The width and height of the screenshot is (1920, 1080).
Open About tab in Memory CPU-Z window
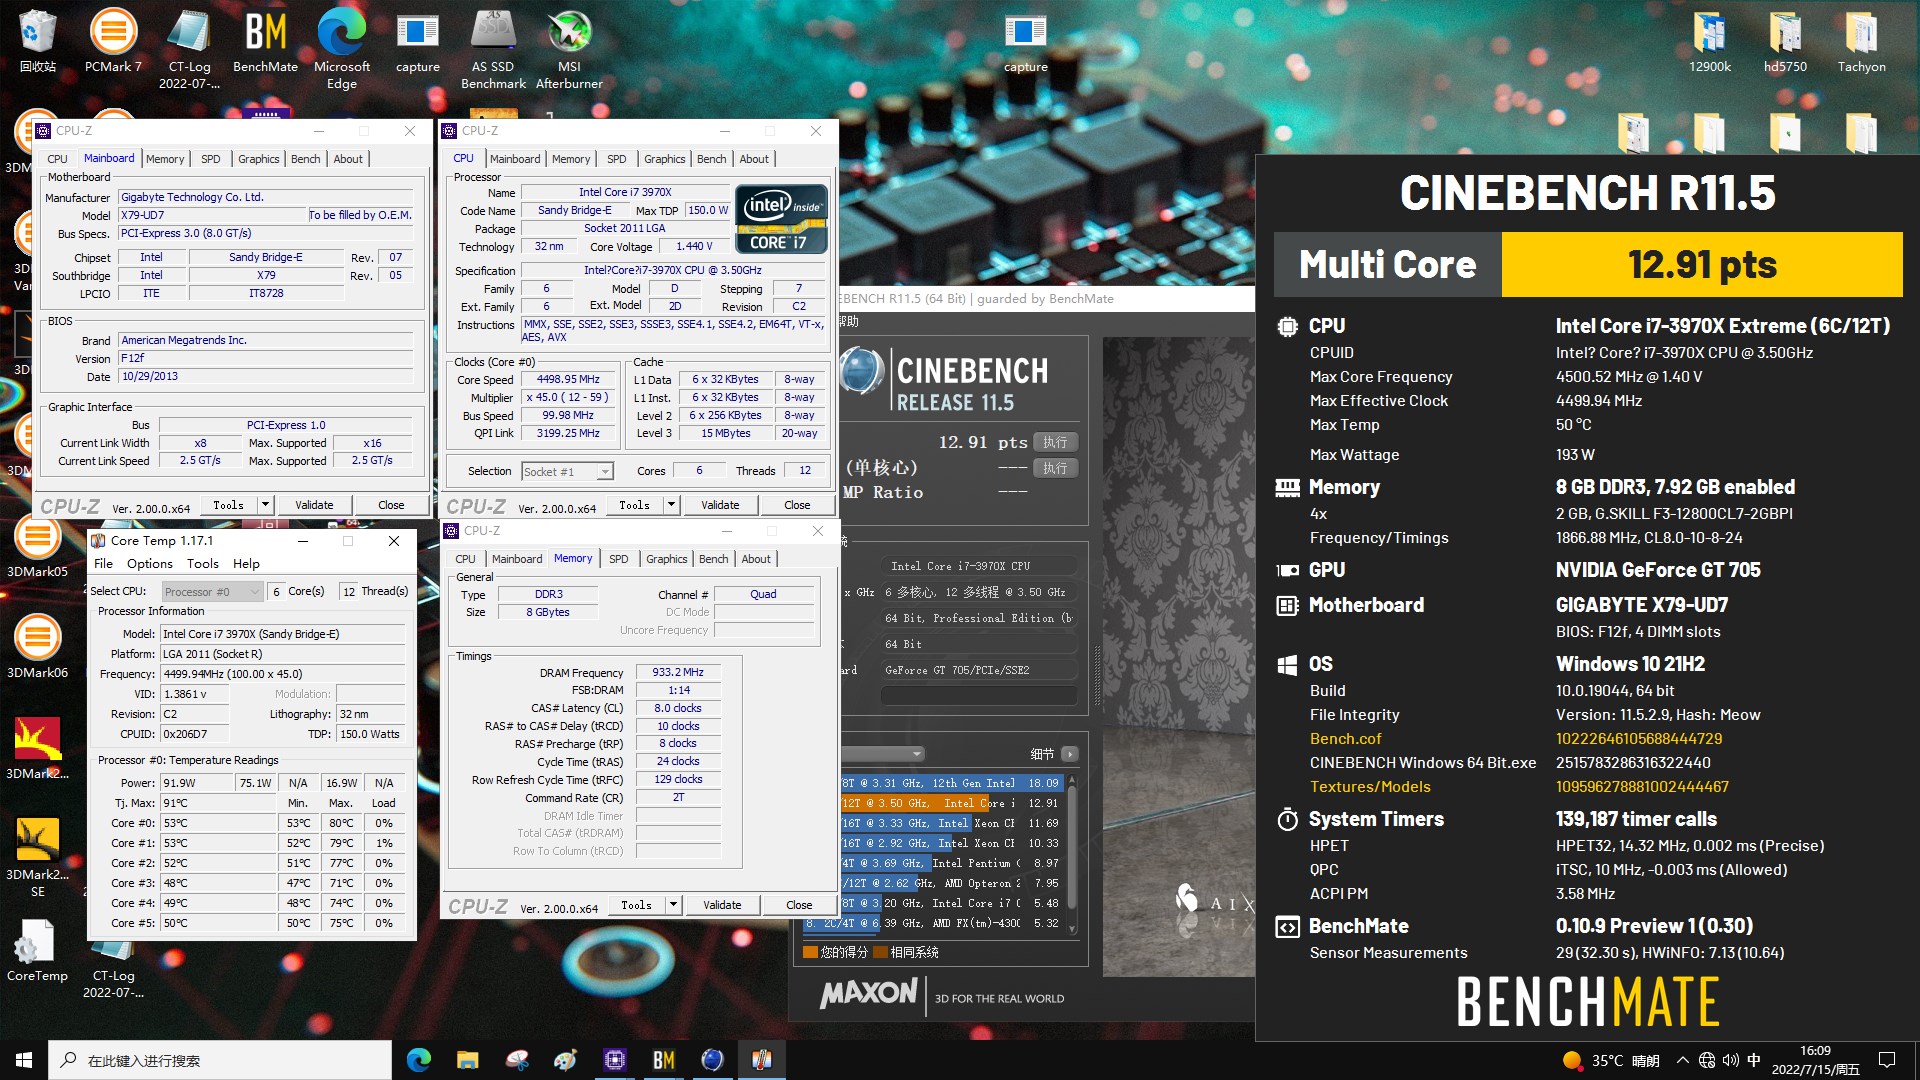click(x=756, y=559)
